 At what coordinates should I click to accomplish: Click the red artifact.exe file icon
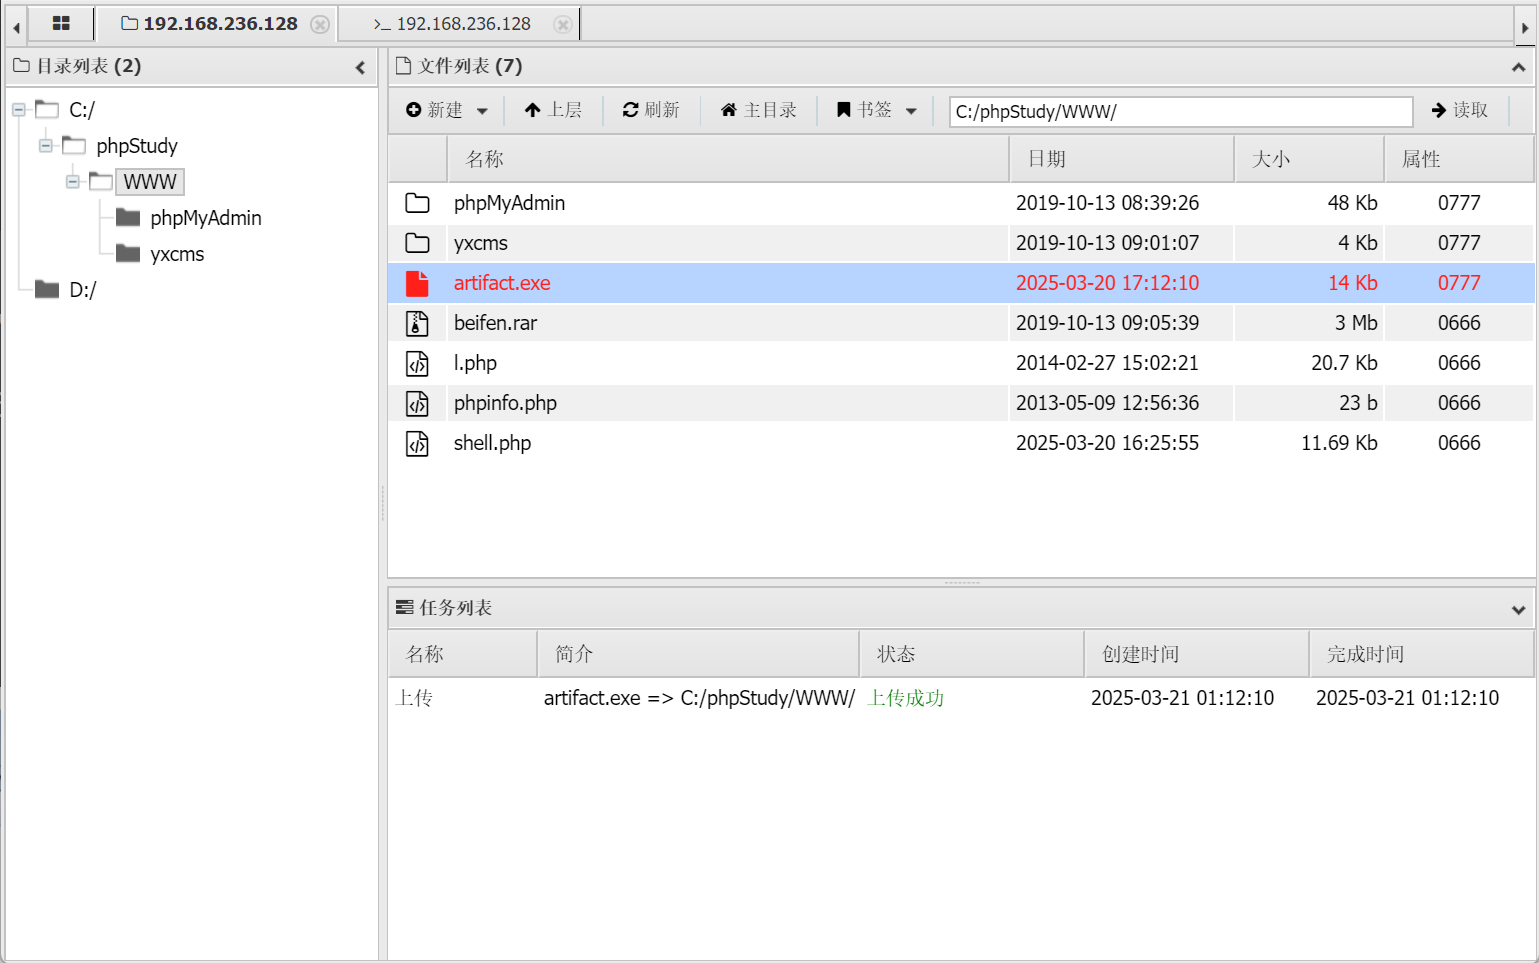point(417,283)
